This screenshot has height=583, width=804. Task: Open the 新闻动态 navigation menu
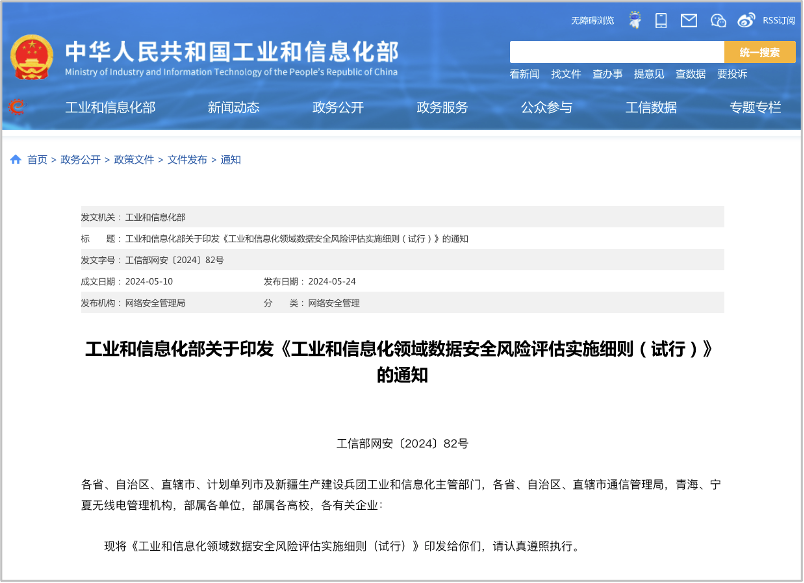234,108
